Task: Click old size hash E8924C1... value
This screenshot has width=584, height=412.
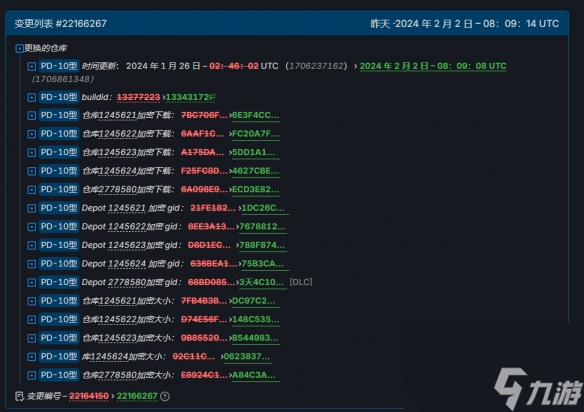Action: coord(204,375)
